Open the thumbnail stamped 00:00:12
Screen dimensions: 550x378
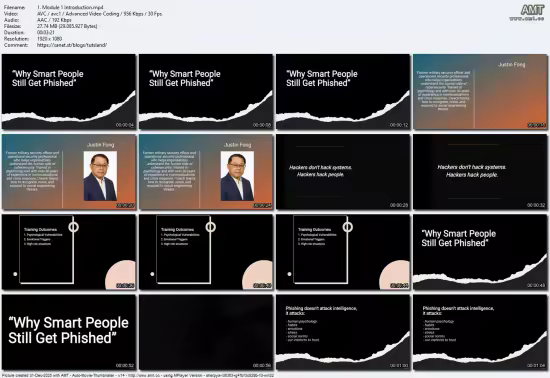point(343,92)
